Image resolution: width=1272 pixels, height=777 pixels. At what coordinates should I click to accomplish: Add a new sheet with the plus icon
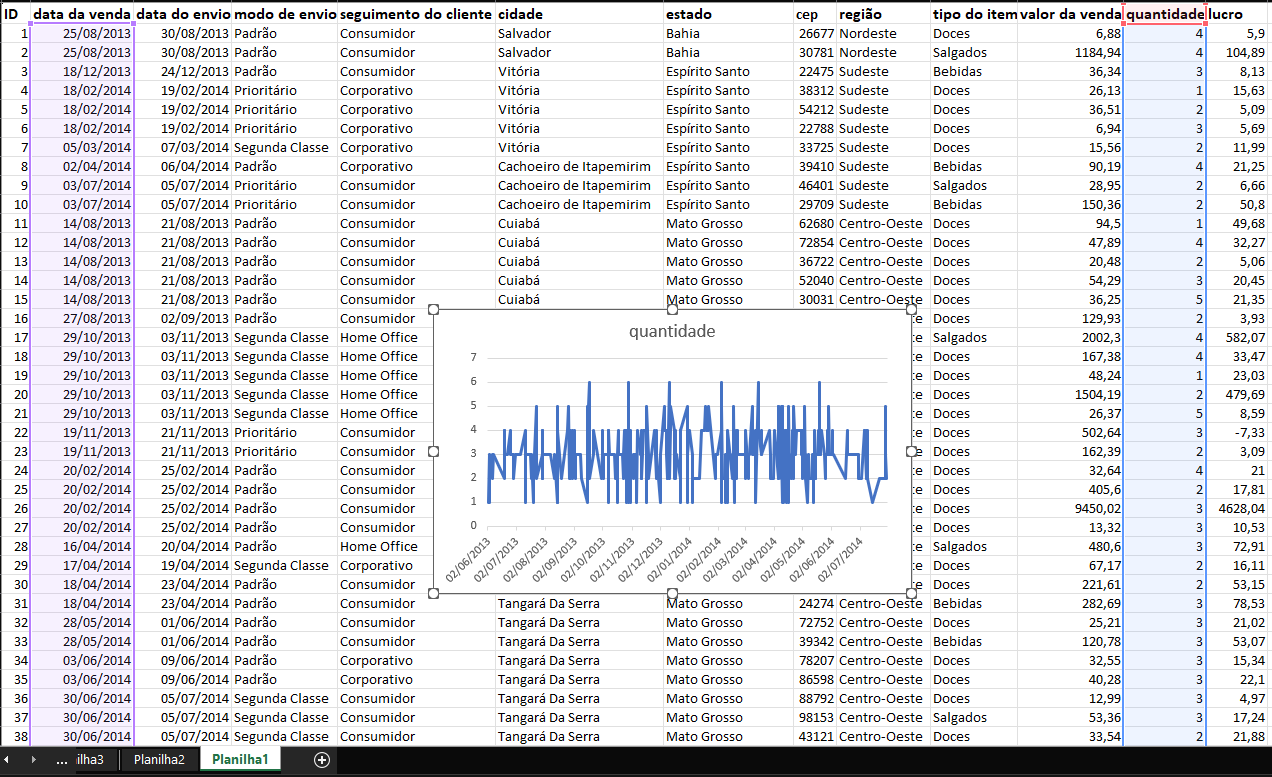pyautogui.click(x=322, y=760)
